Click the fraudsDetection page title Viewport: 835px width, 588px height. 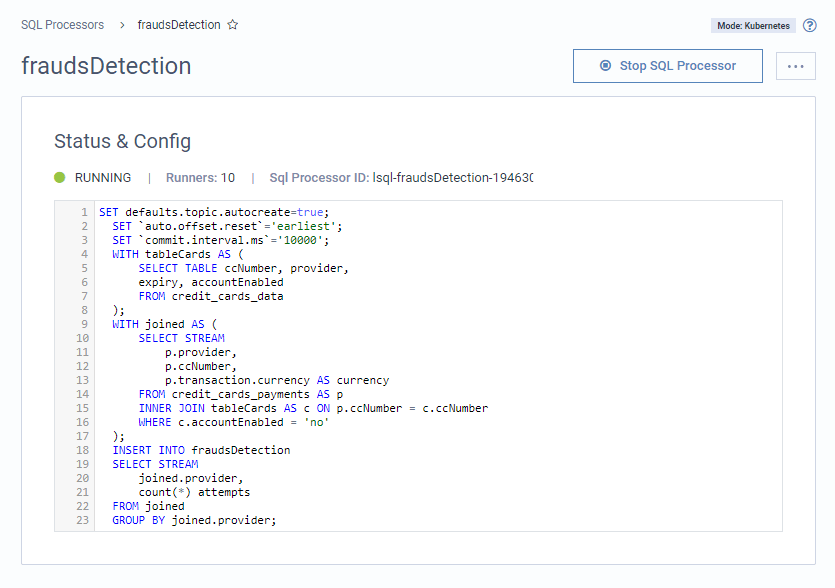pyautogui.click(x=106, y=66)
